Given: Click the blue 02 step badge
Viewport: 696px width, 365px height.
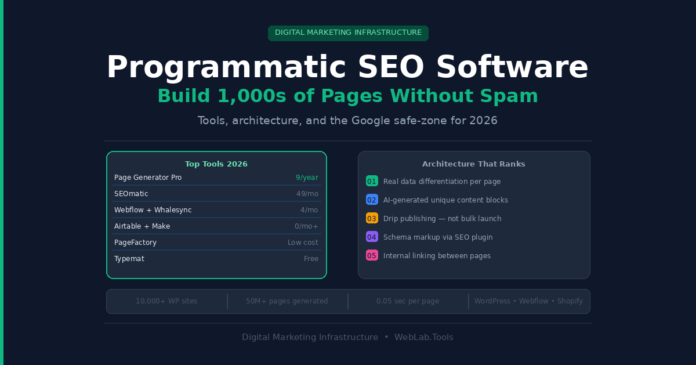Looking at the screenshot, I should pos(372,200).
